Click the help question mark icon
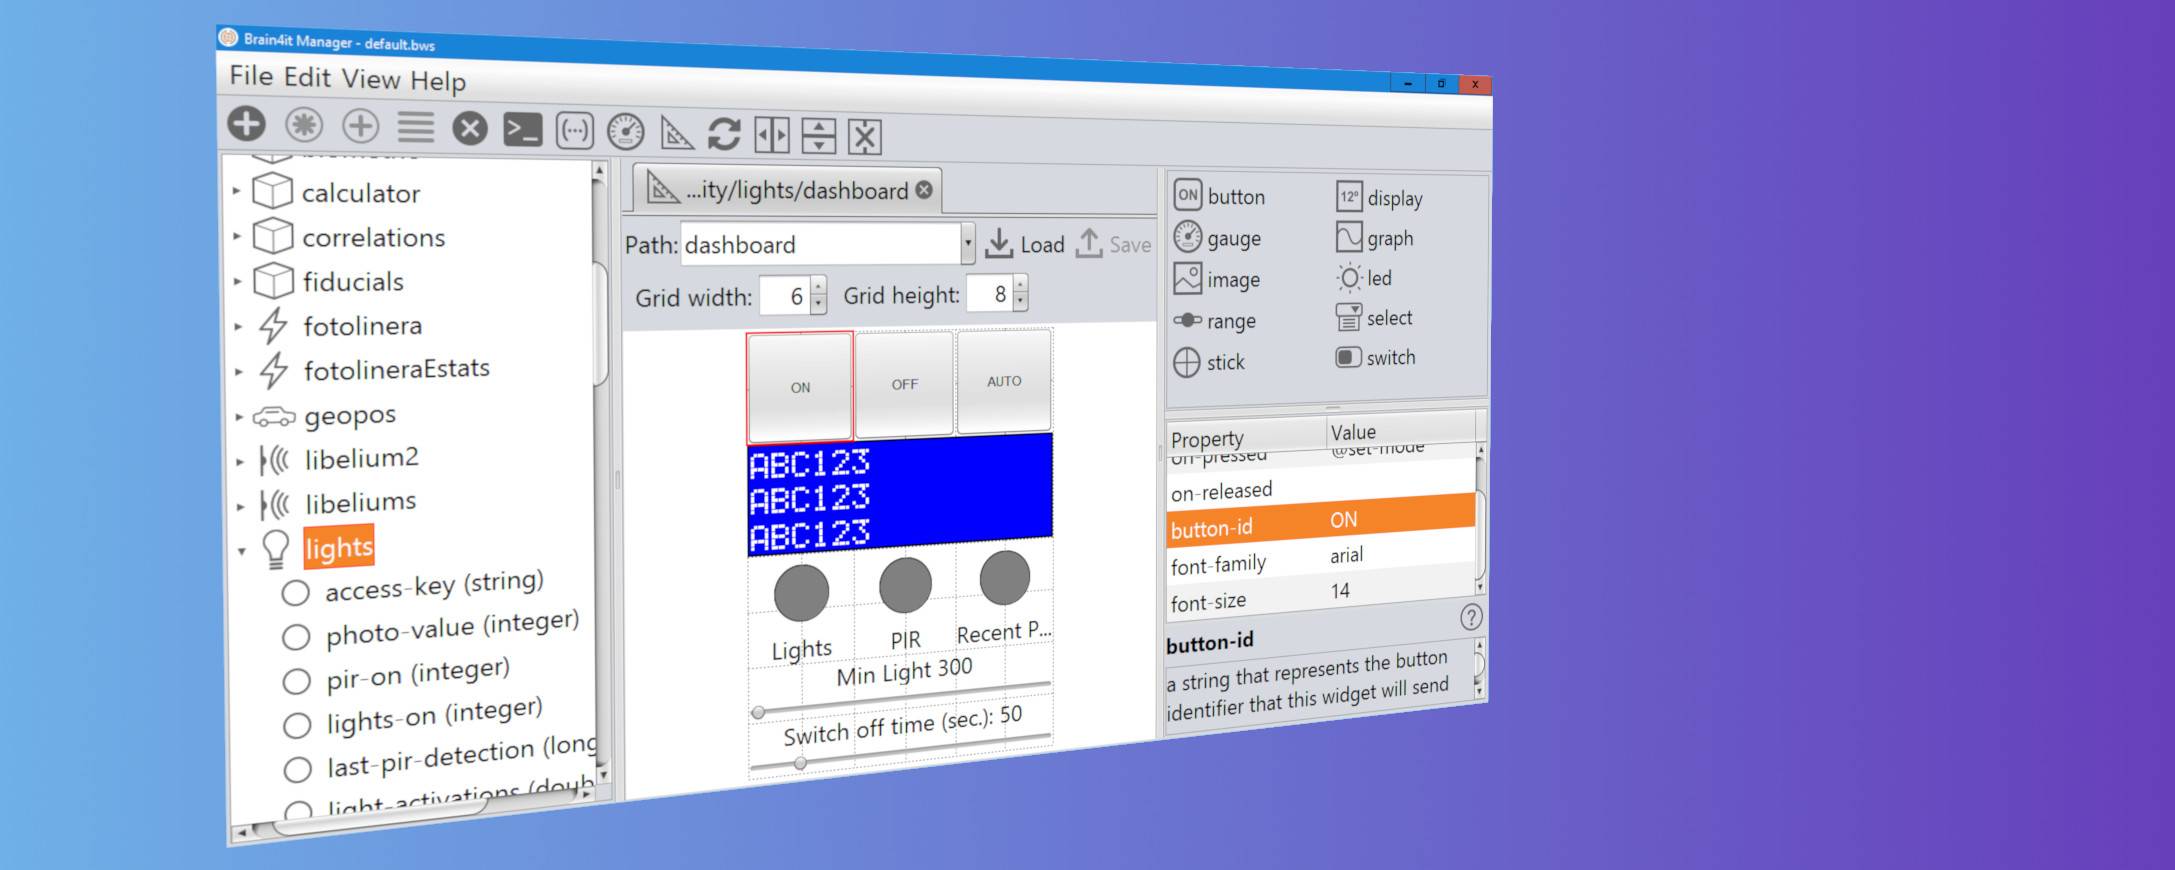 coord(1470,618)
